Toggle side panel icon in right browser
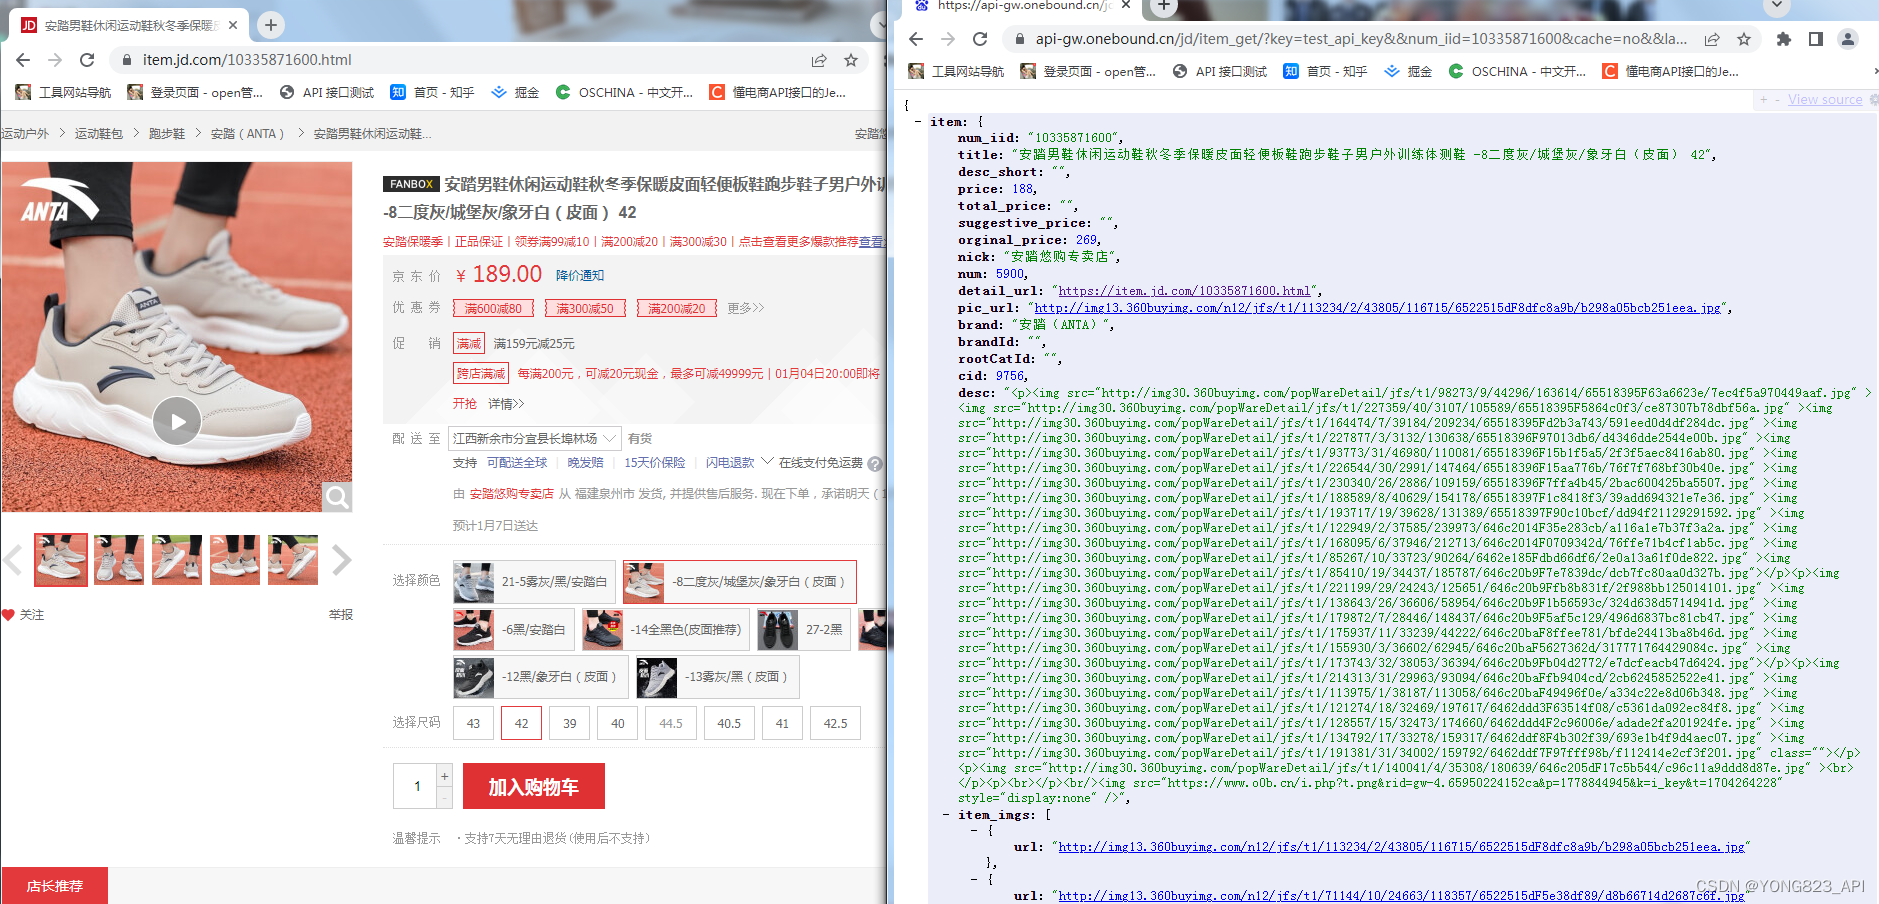The height and width of the screenshot is (904, 1879). coord(1816,39)
